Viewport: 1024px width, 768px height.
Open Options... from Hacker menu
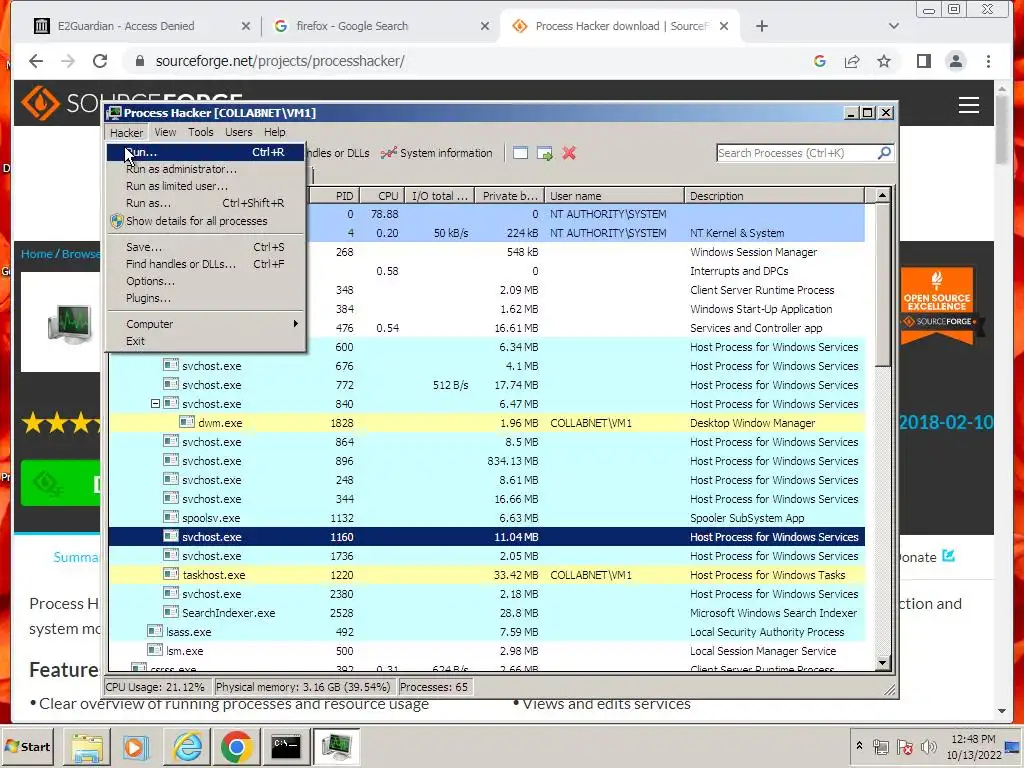tap(205, 281)
